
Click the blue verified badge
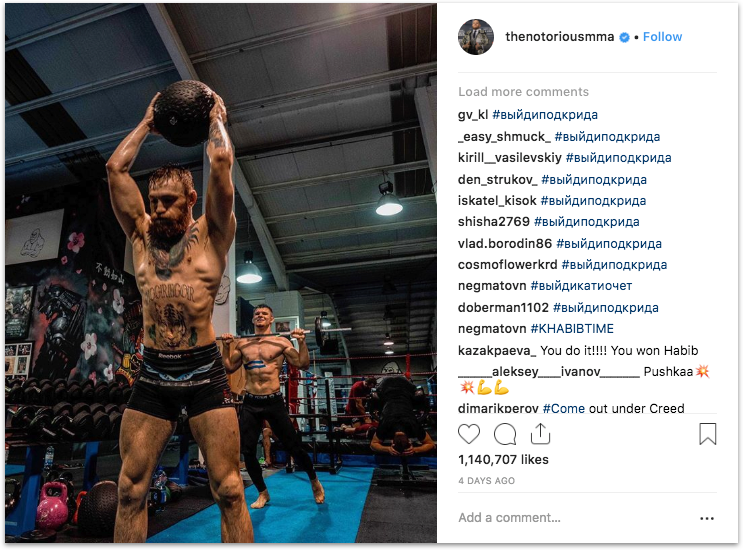click(x=625, y=37)
